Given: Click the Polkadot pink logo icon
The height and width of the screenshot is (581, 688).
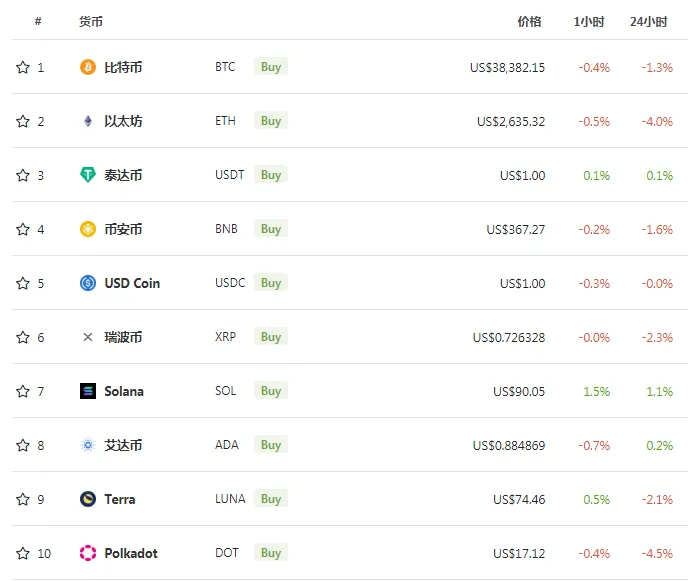Looking at the screenshot, I should point(88,553).
